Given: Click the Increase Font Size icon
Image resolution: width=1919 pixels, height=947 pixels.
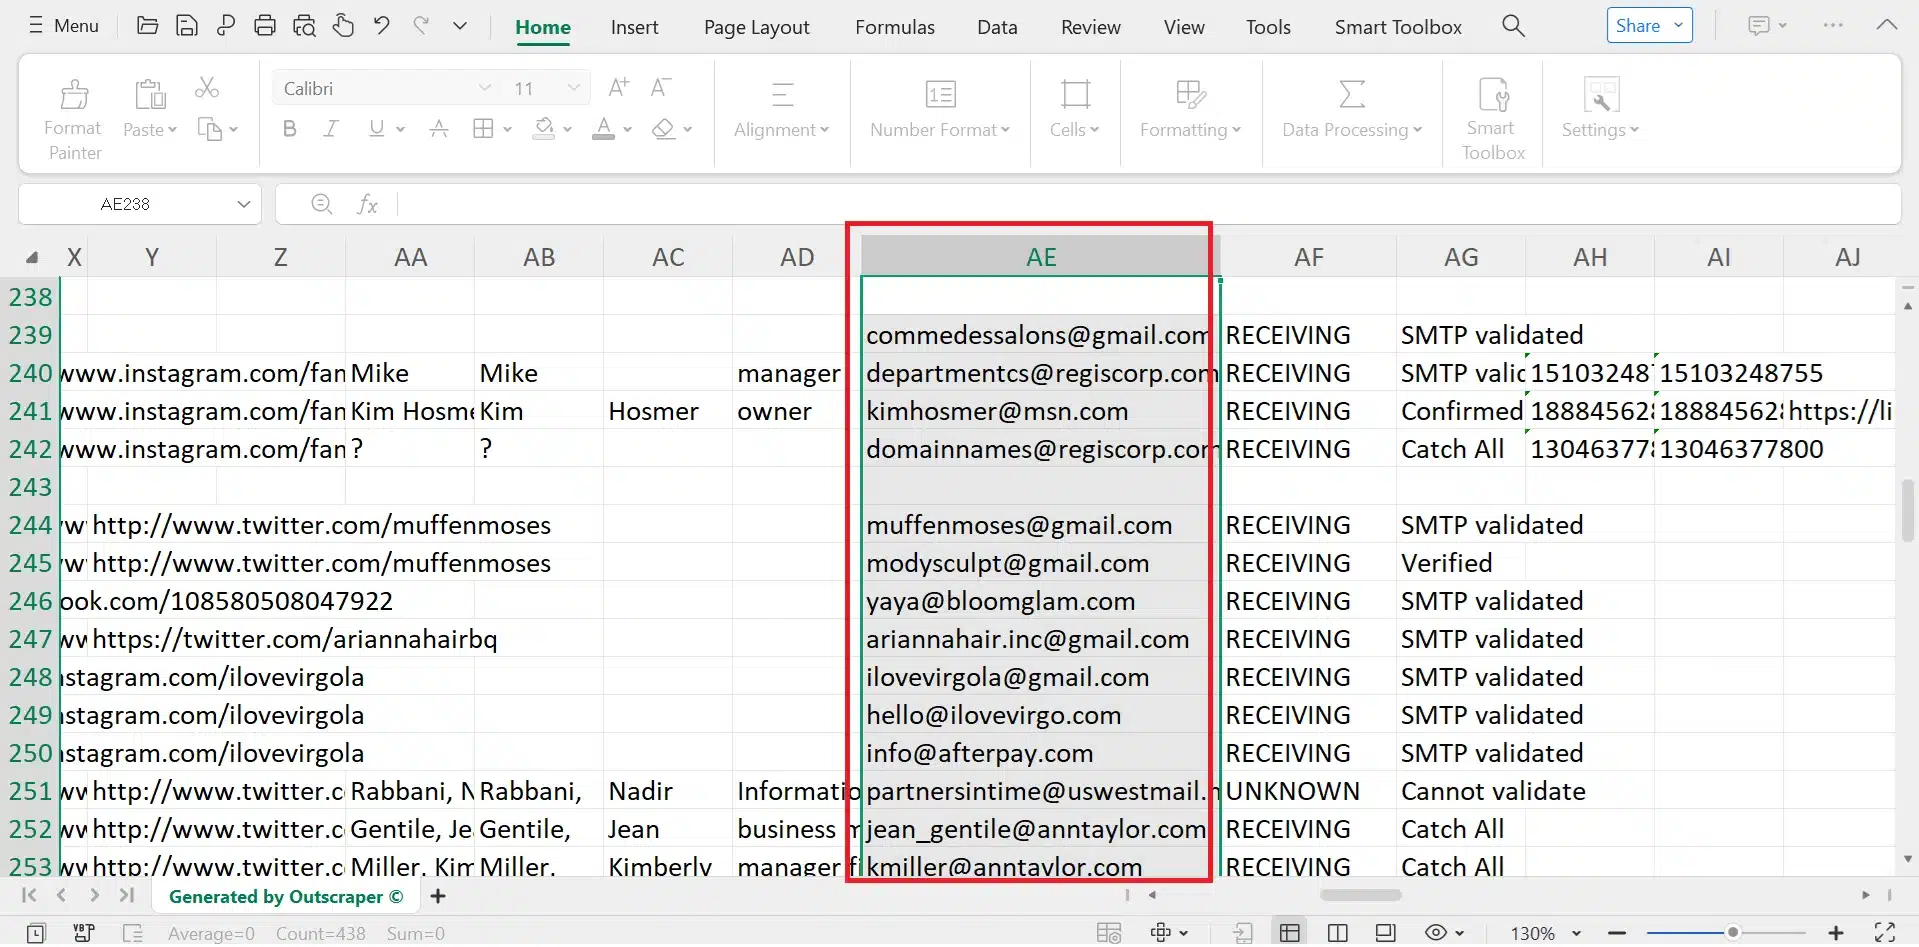Looking at the screenshot, I should coord(618,88).
